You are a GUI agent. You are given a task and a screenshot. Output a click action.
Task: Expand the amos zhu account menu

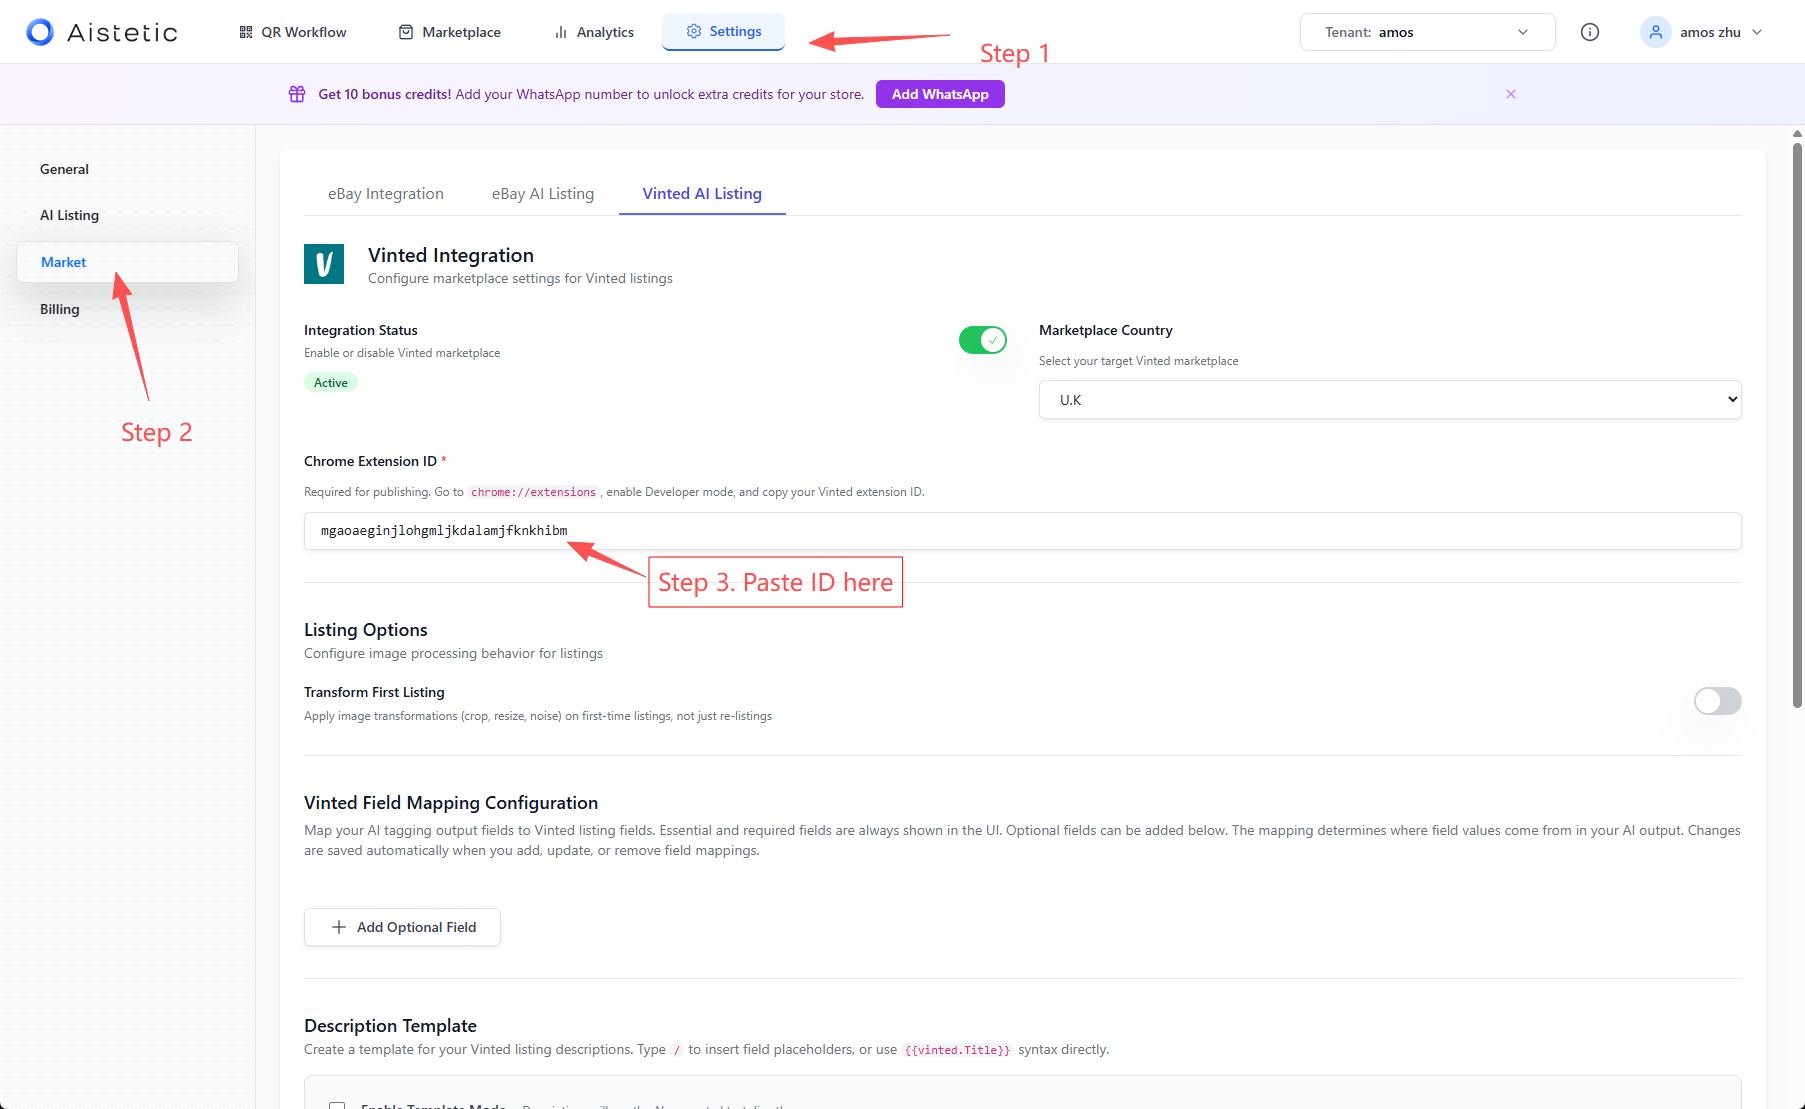pyautogui.click(x=1702, y=32)
